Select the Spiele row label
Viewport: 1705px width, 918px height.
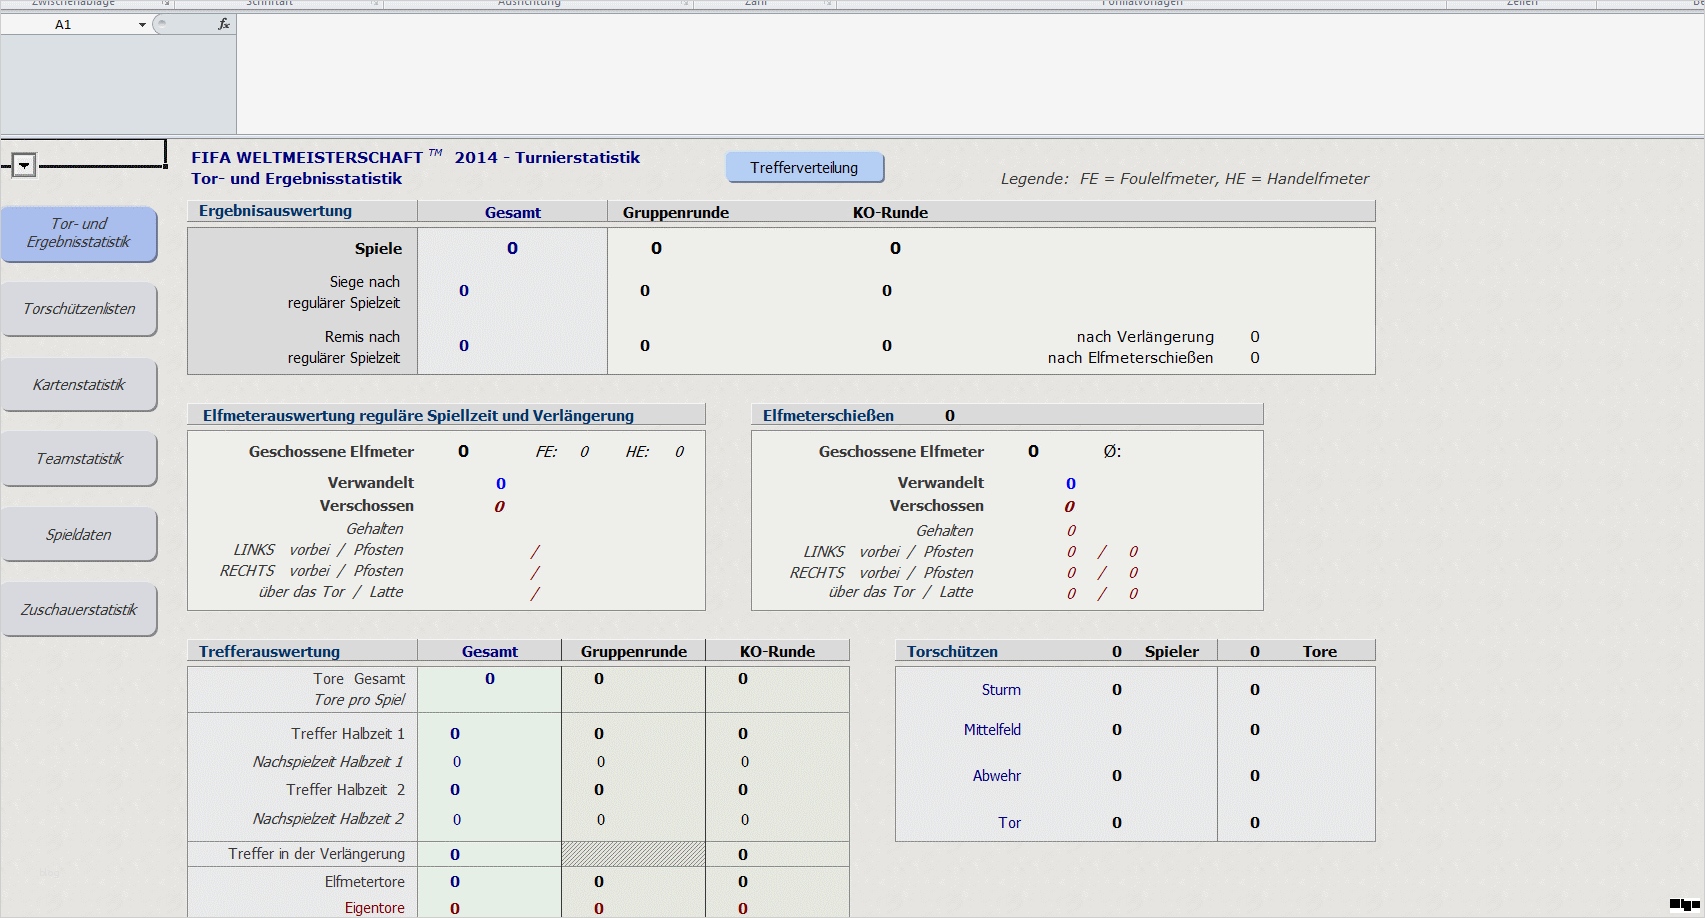378,249
